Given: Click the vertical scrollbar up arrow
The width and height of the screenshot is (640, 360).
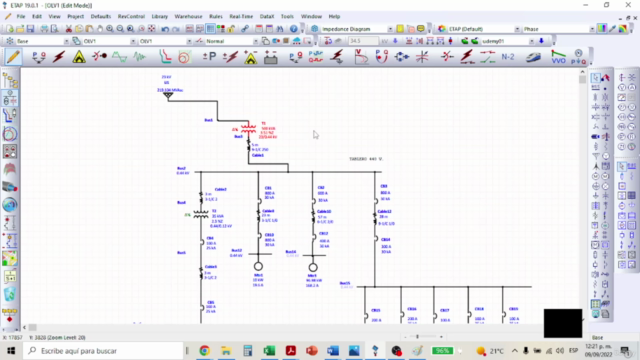Looking at the screenshot, I should tap(582, 72).
